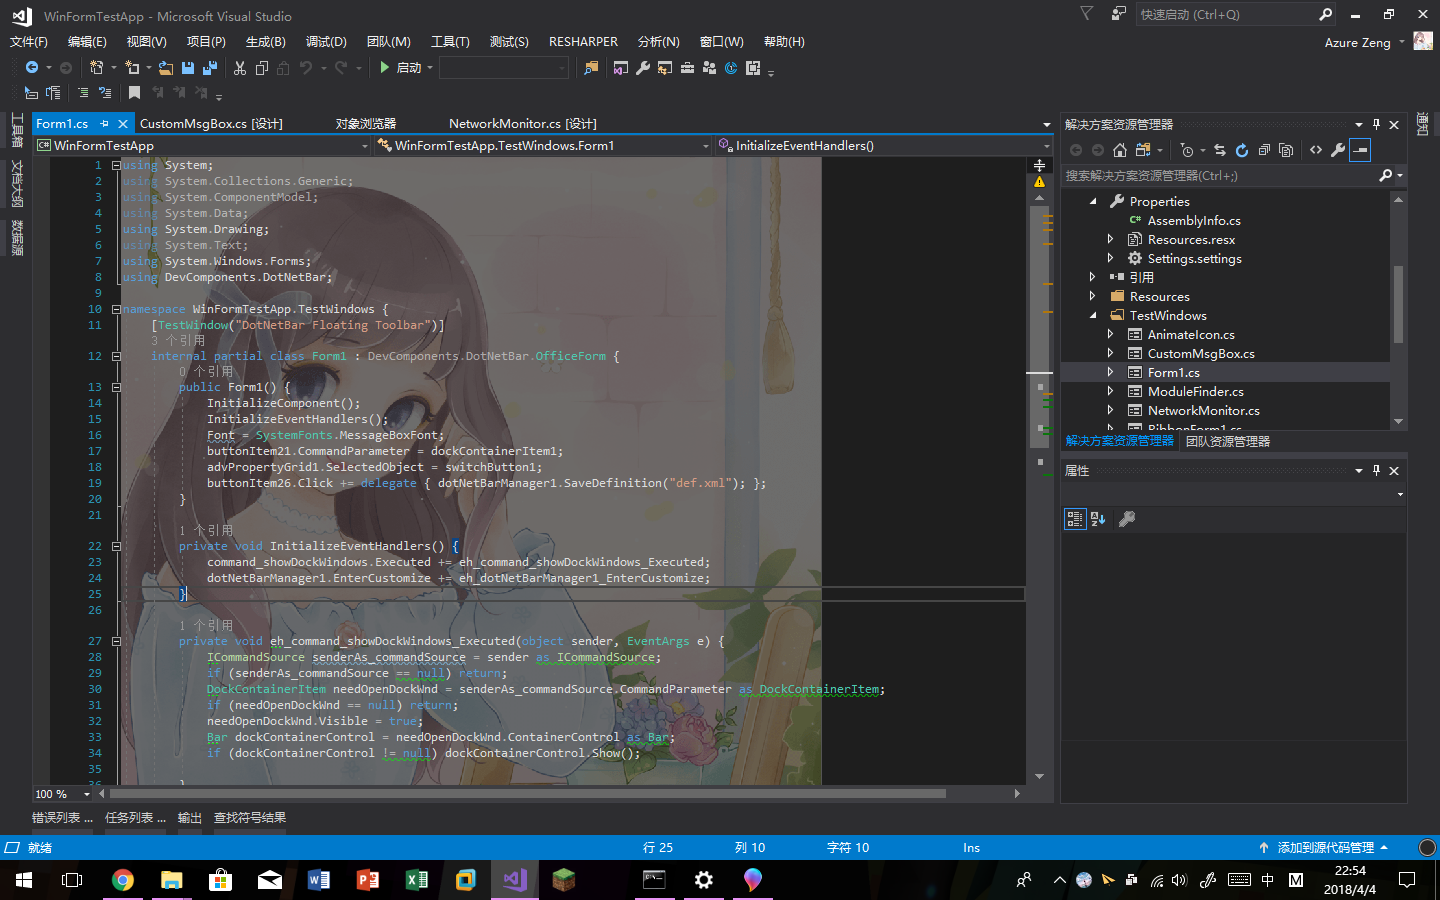Viewport: 1440px width, 900px height.
Task: Select AnimateIcon.cs in Solution Explorer
Action: [1191, 334]
